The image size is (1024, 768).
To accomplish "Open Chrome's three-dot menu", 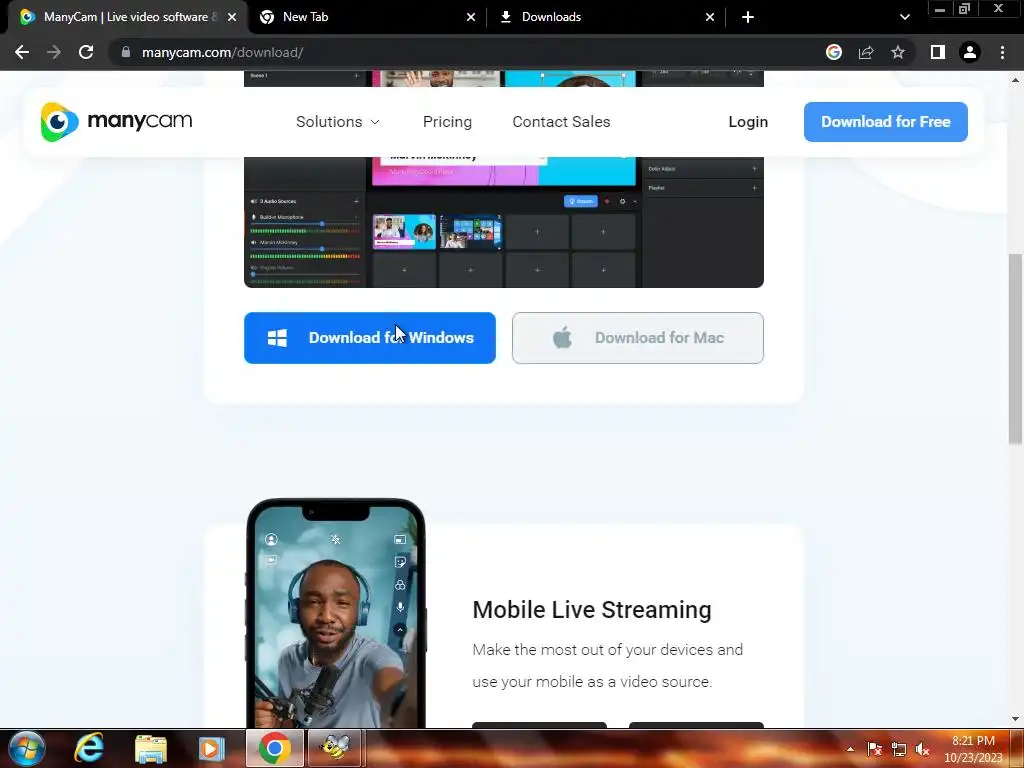I will tap(1002, 52).
